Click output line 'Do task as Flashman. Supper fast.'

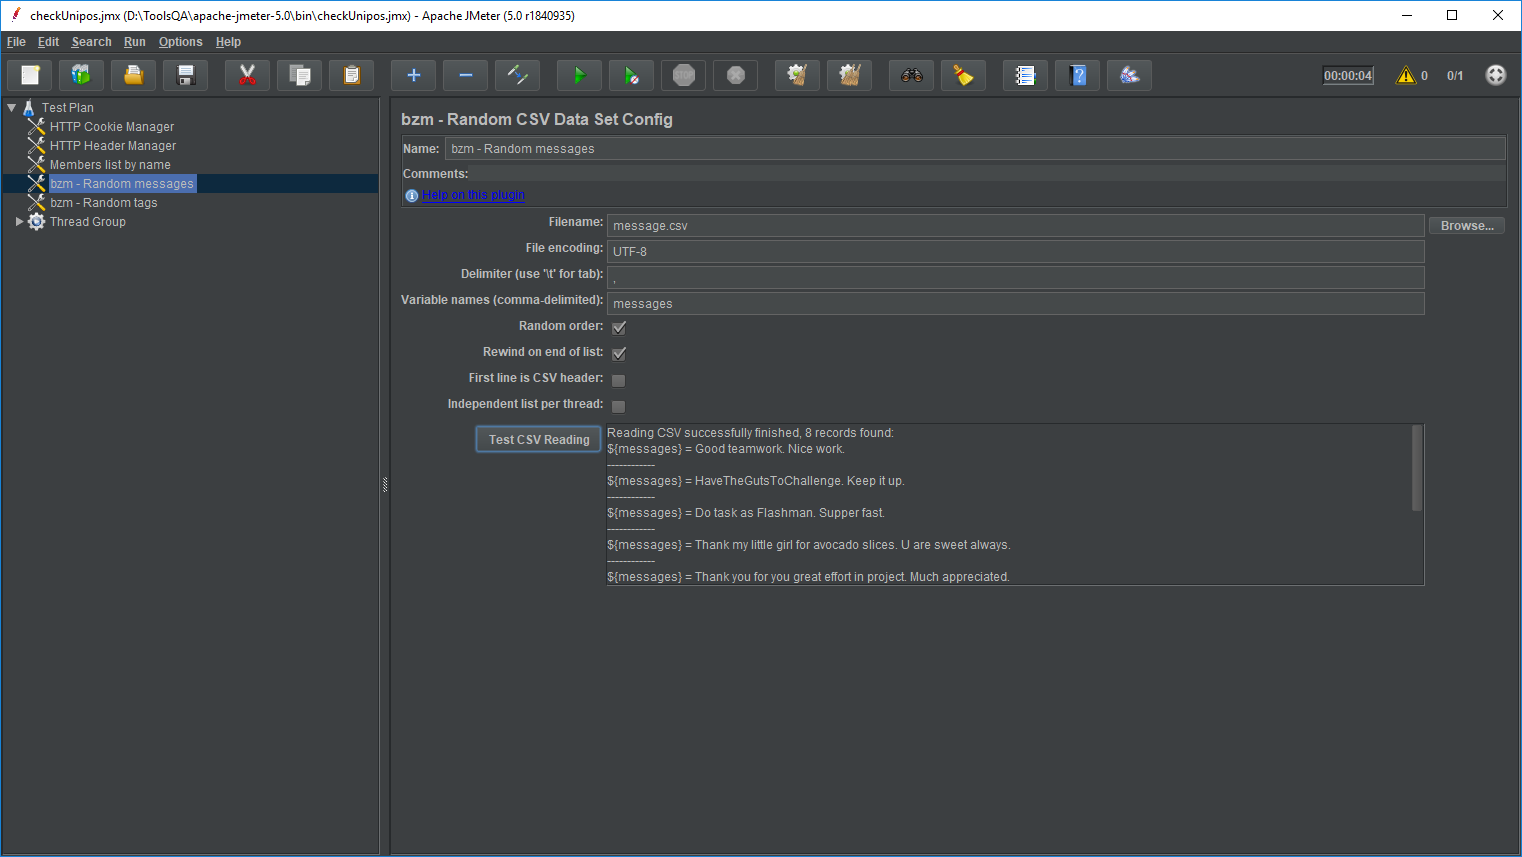[x=746, y=513]
